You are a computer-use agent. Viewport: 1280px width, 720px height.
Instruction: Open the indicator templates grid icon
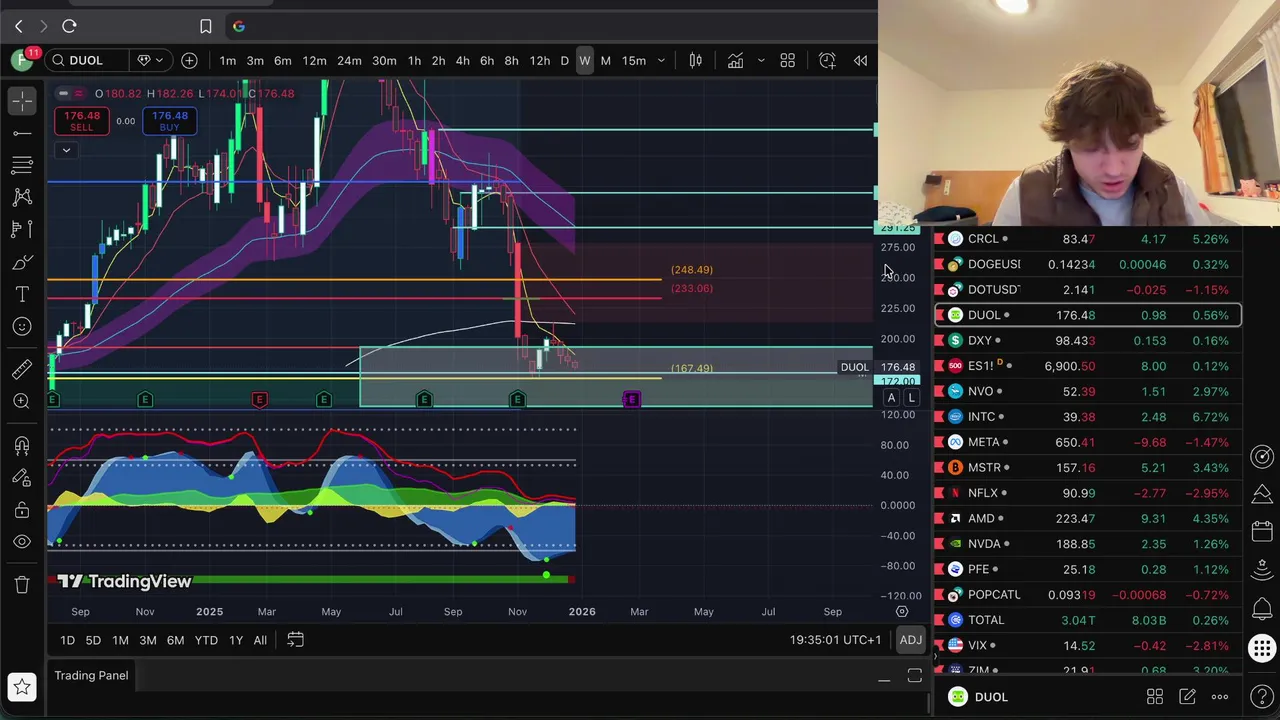pos(787,61)
